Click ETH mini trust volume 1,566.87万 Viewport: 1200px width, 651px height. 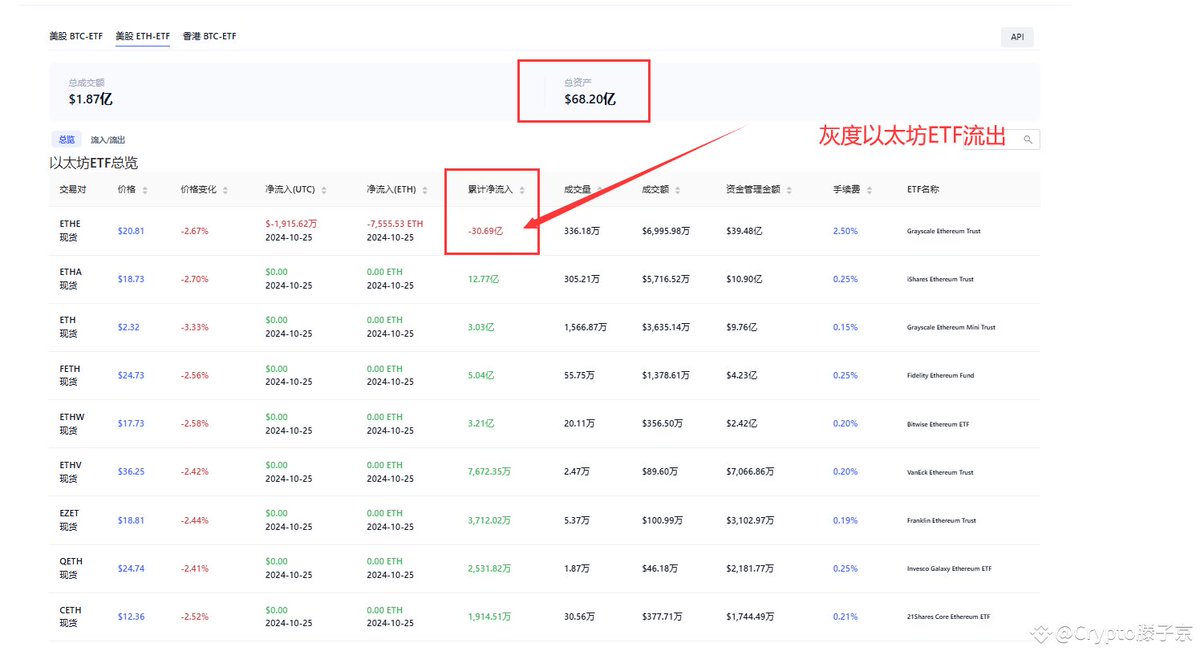pos(585,327)
